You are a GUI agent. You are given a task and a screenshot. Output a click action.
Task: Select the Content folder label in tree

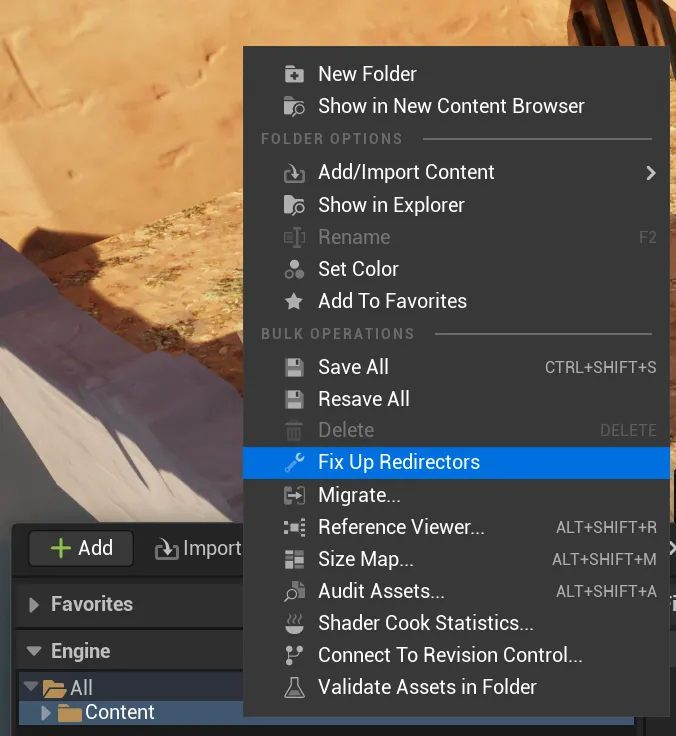[x=120, y=713]
